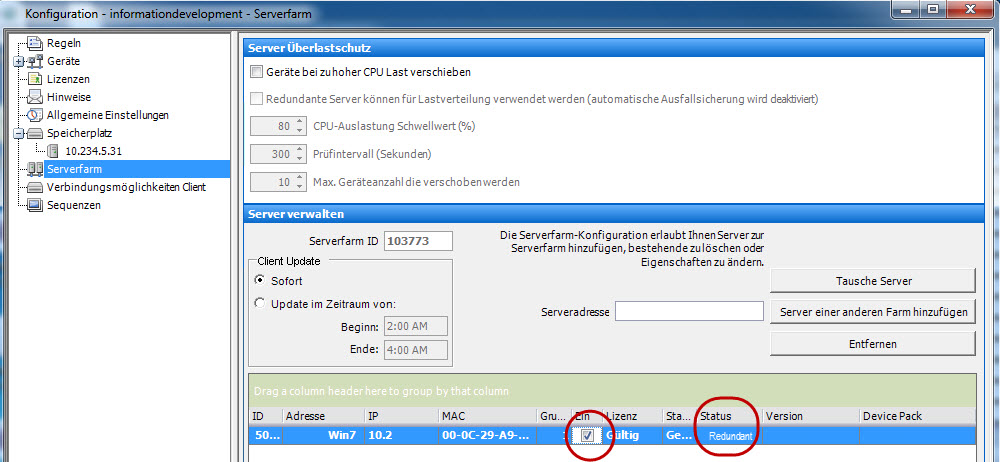Image resolution: width=1000 pixels, height=462 pixels.
Task: Expand the Geräte tree node
Action: (18, 61)
